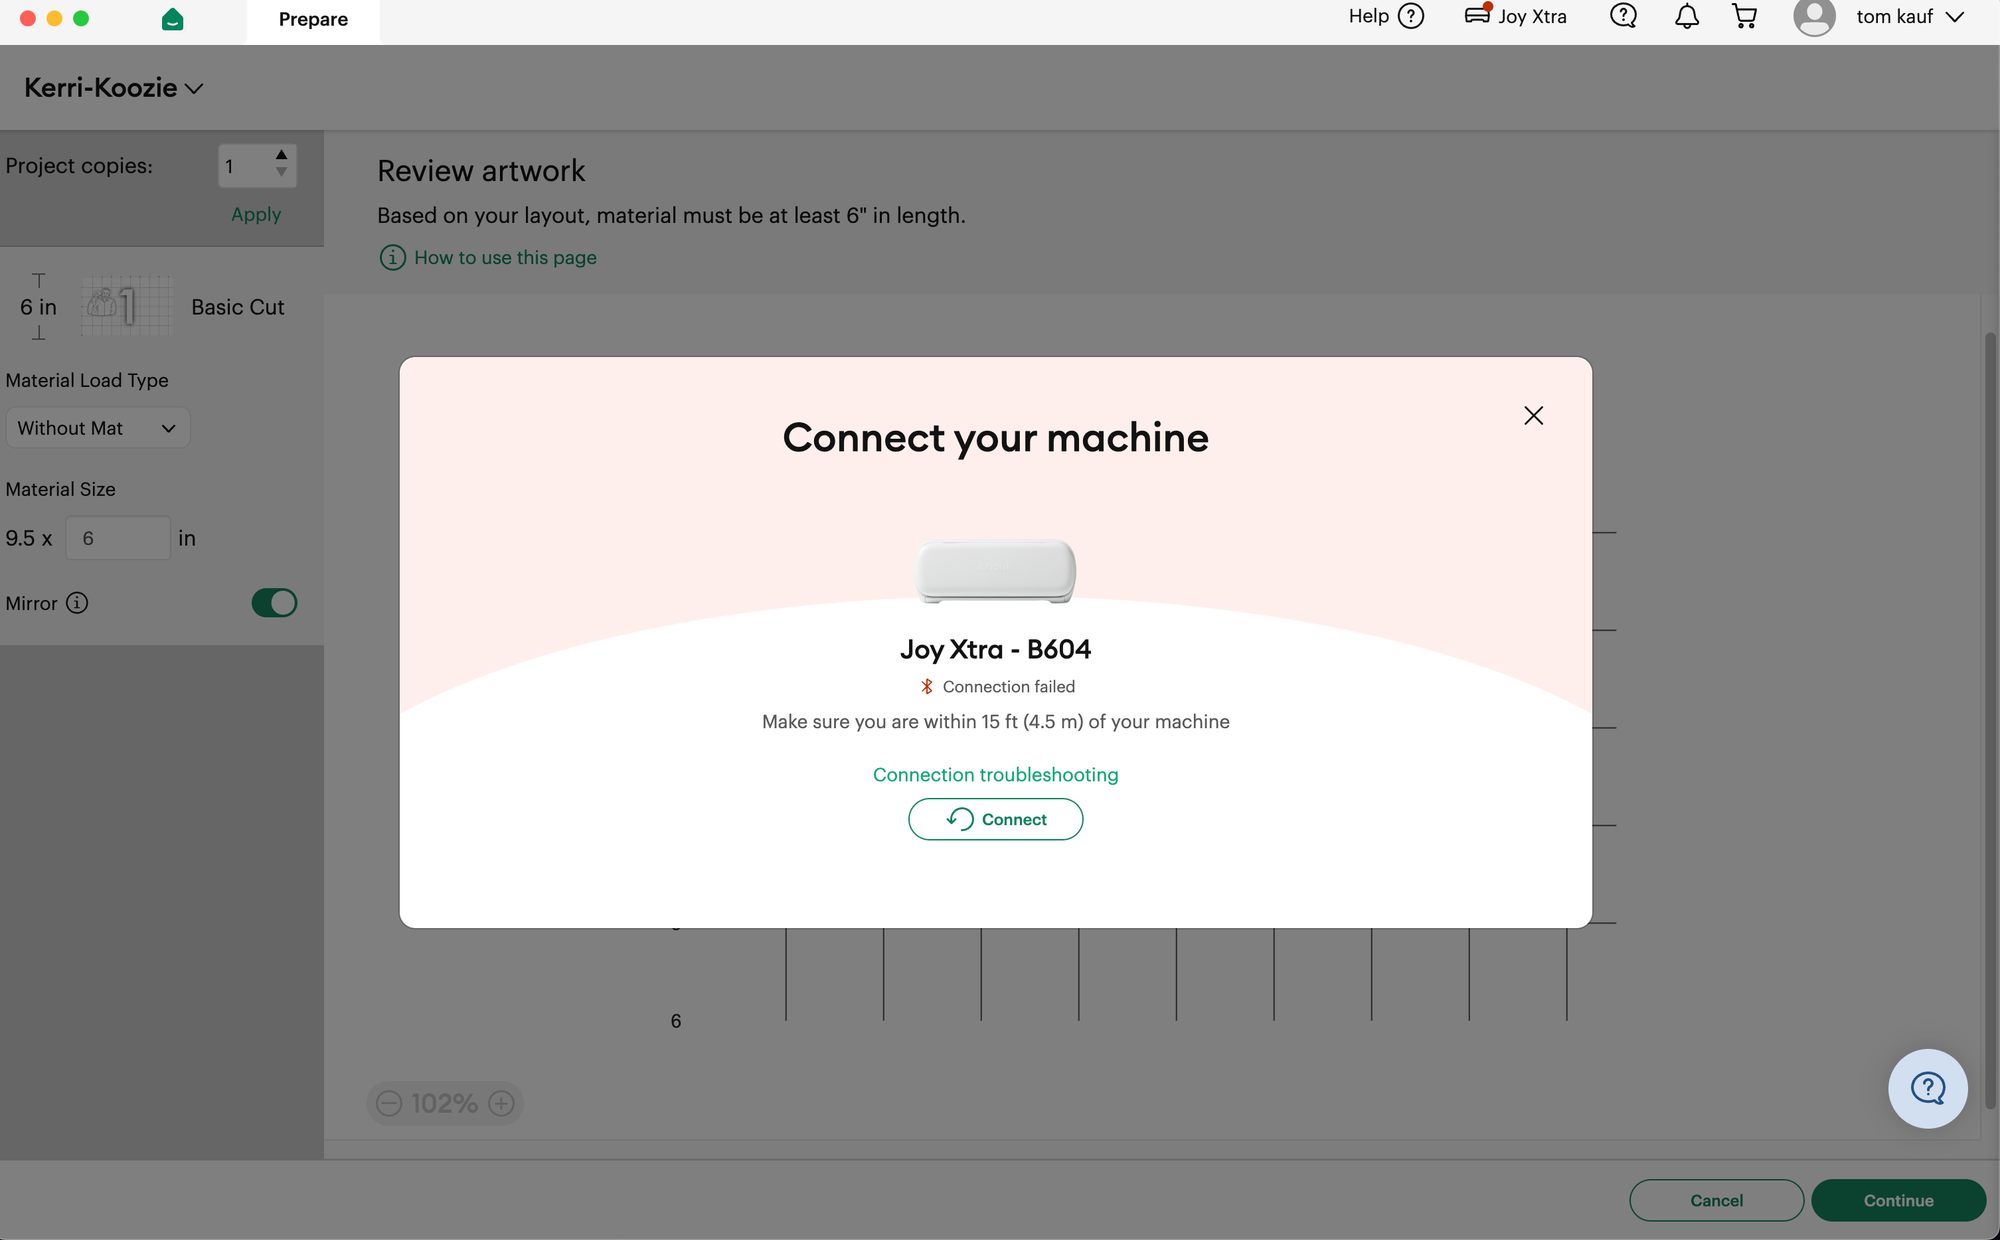
Task: Click the 102% zoom level text
Action: pos(444,1103)
